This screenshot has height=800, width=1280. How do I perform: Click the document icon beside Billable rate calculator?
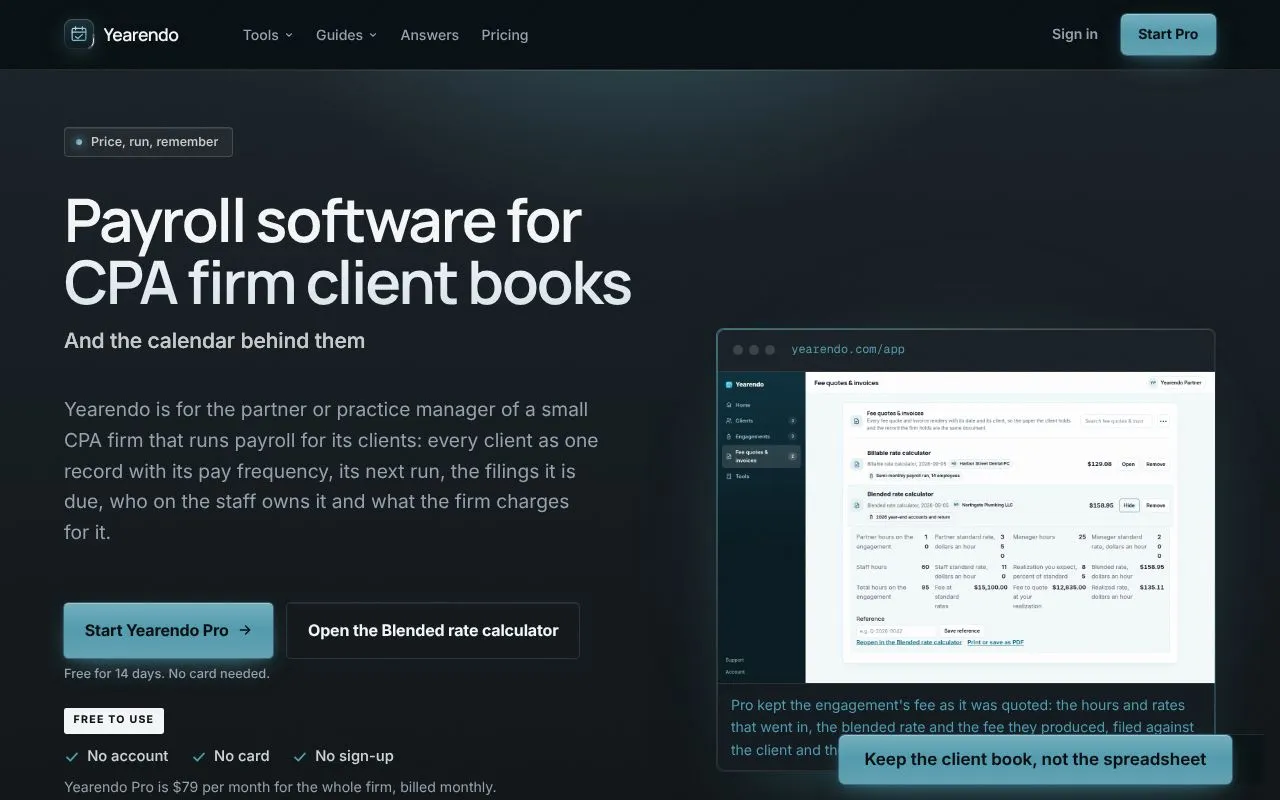[856, 464]
